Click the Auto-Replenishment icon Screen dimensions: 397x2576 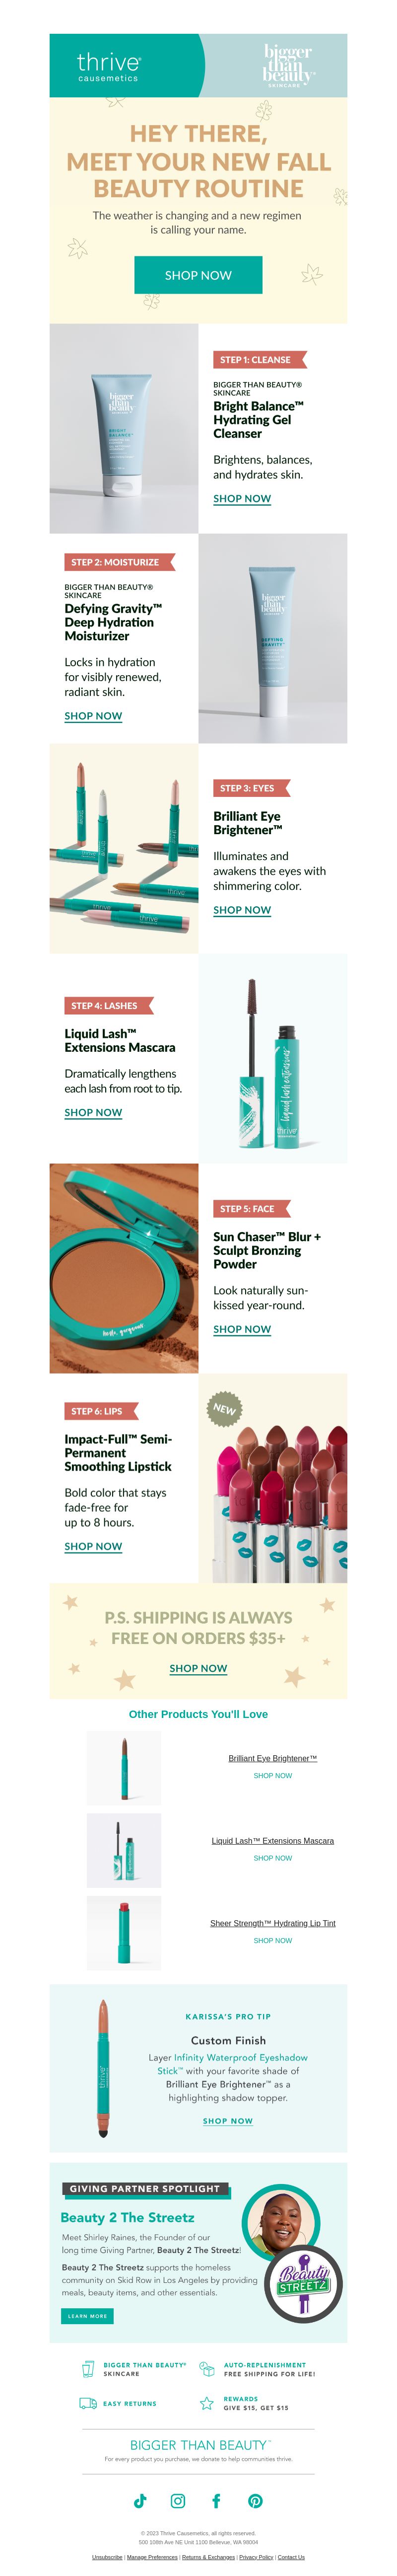[x=207, y=2369]
